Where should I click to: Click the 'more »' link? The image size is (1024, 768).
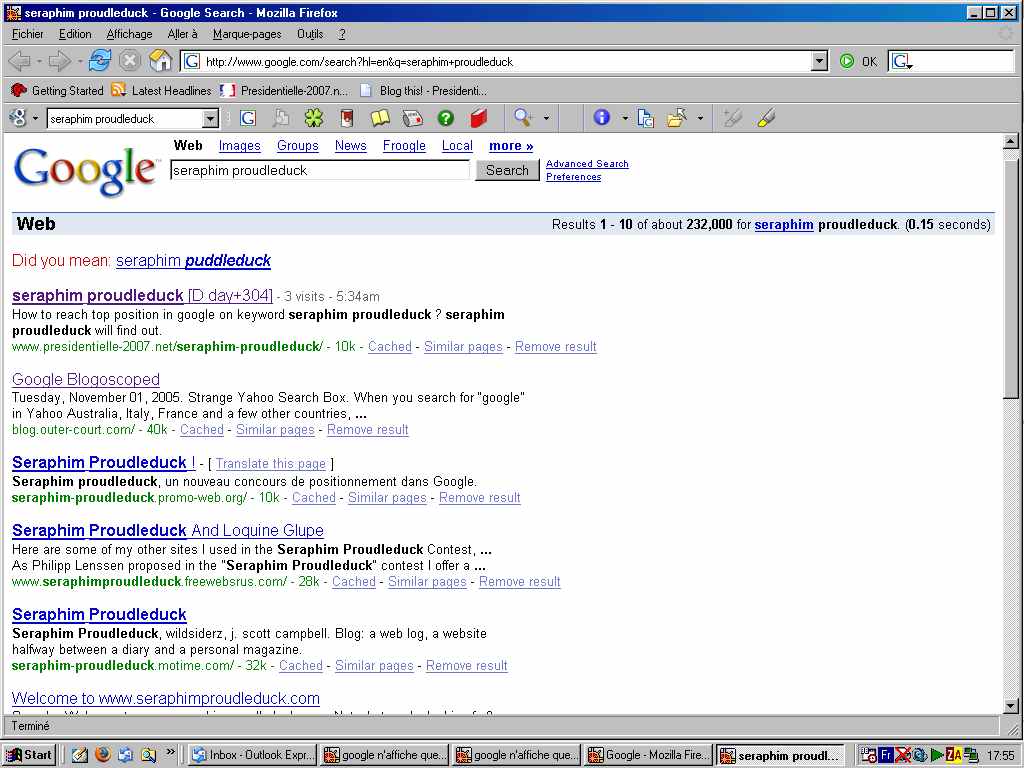(x=511, y=146)
